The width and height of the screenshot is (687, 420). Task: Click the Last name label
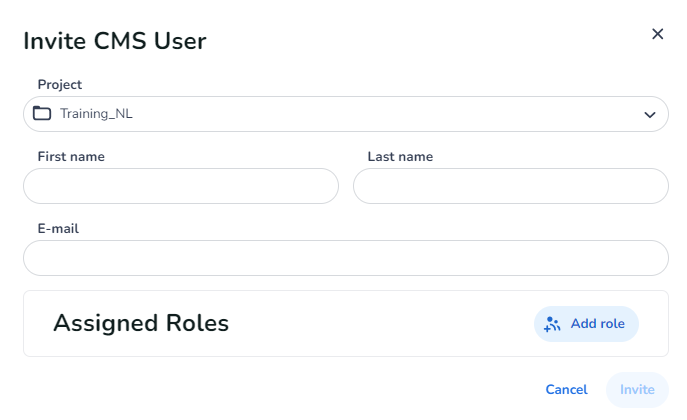point(400,157)
